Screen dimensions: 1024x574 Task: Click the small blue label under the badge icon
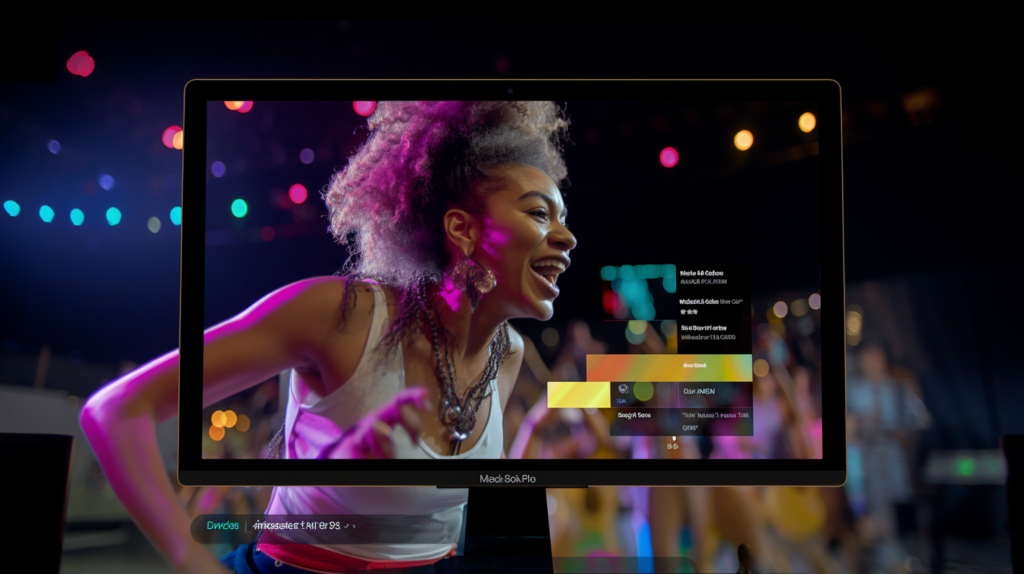point(620,402)
